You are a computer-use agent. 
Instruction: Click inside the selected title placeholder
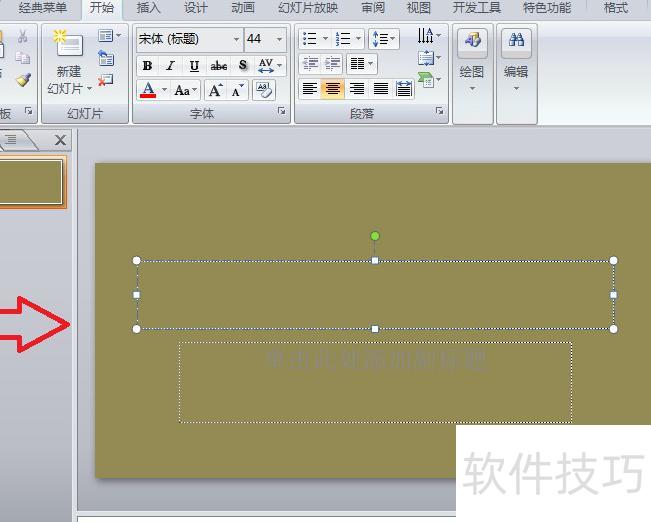pos(375,295)
